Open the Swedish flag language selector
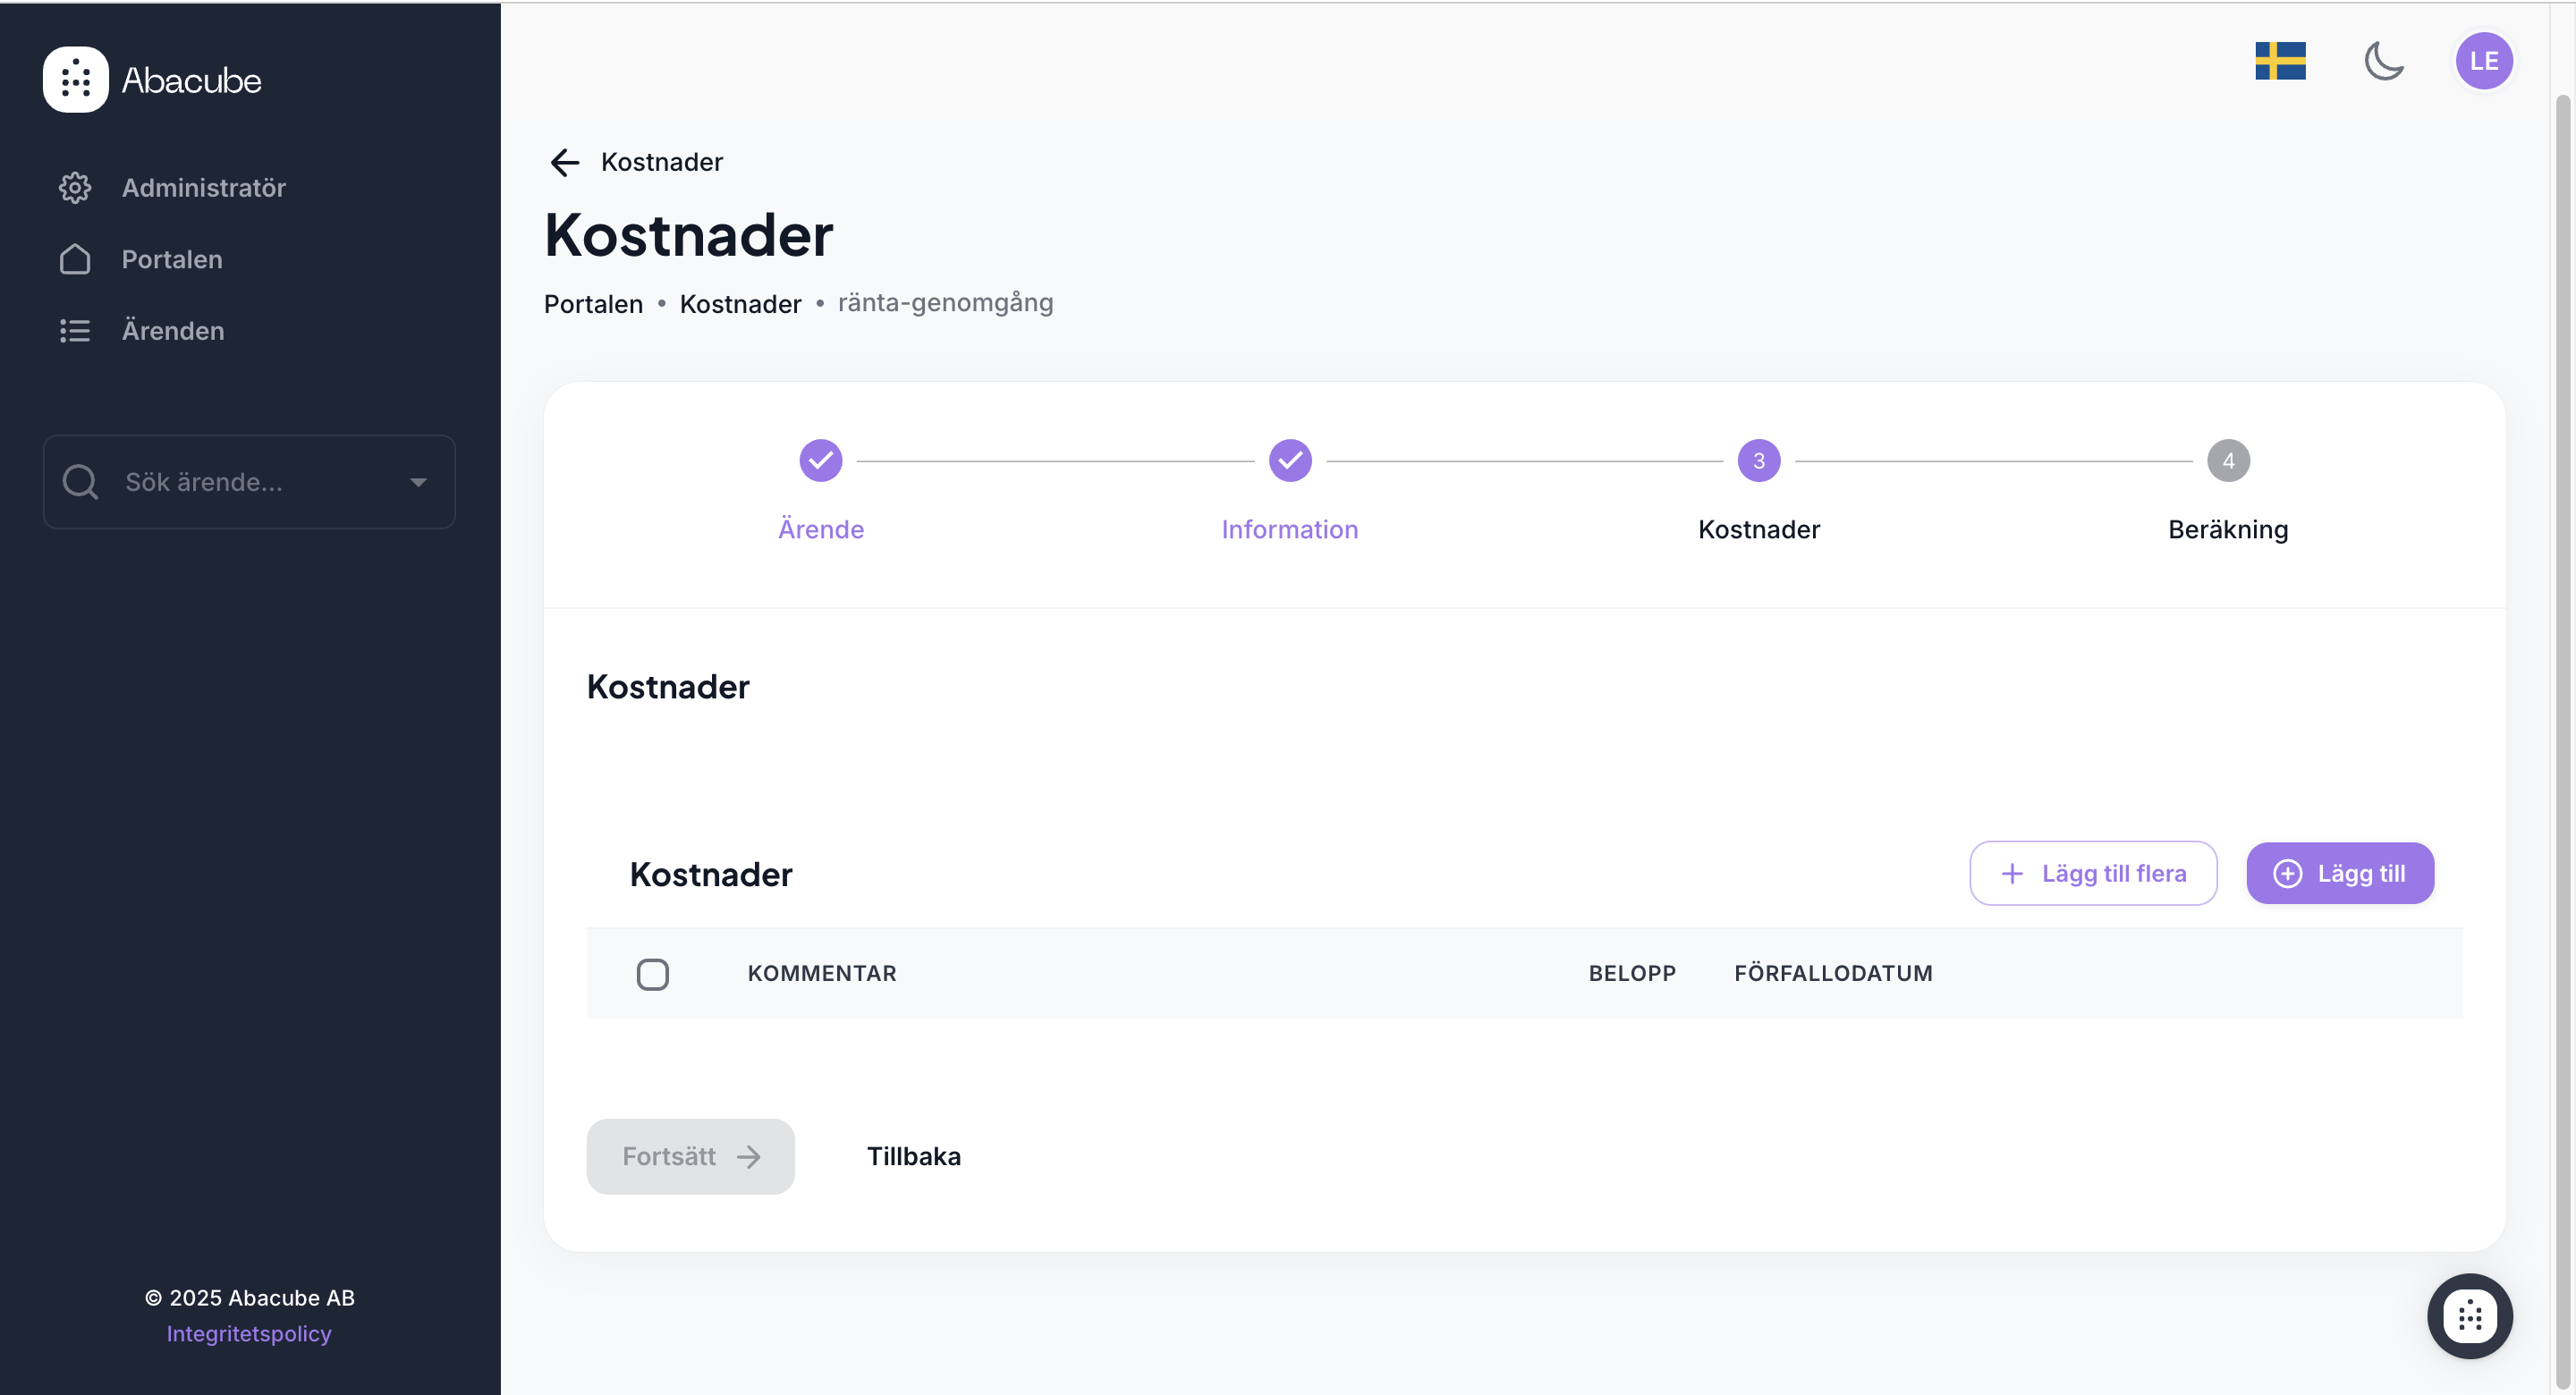 click(2280, 61)
